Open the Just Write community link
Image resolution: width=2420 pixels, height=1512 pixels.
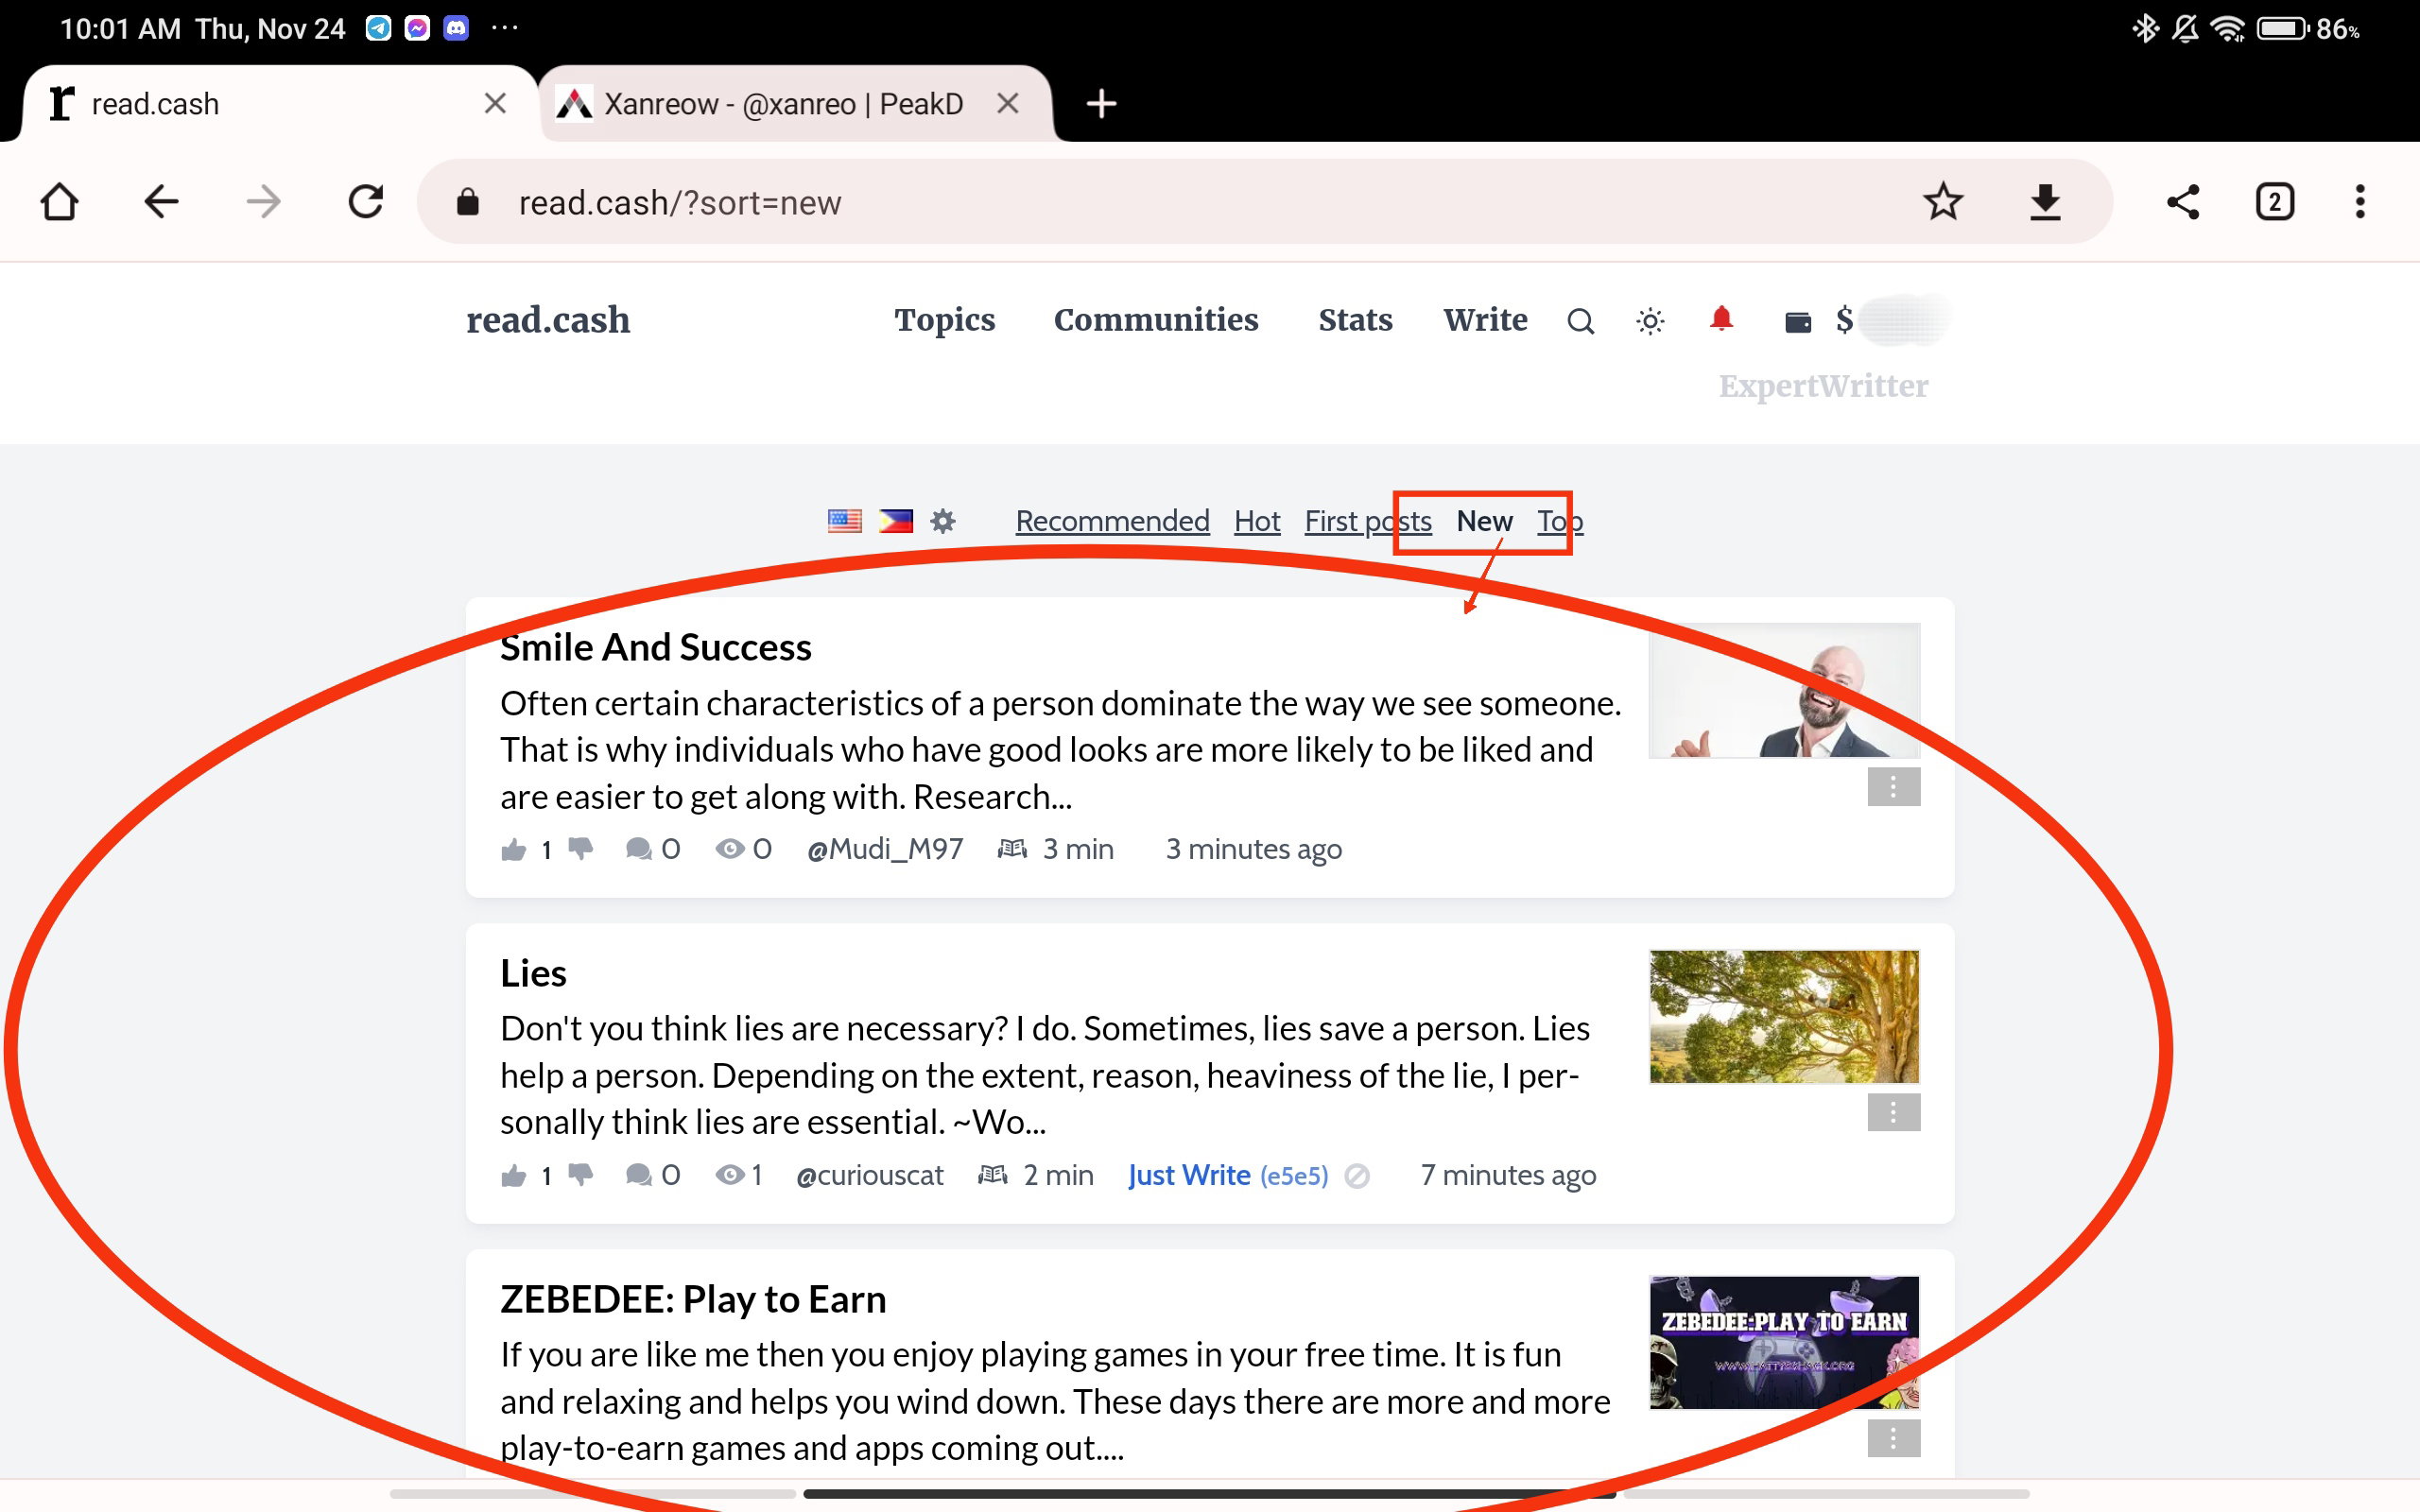[1228, 1175]
